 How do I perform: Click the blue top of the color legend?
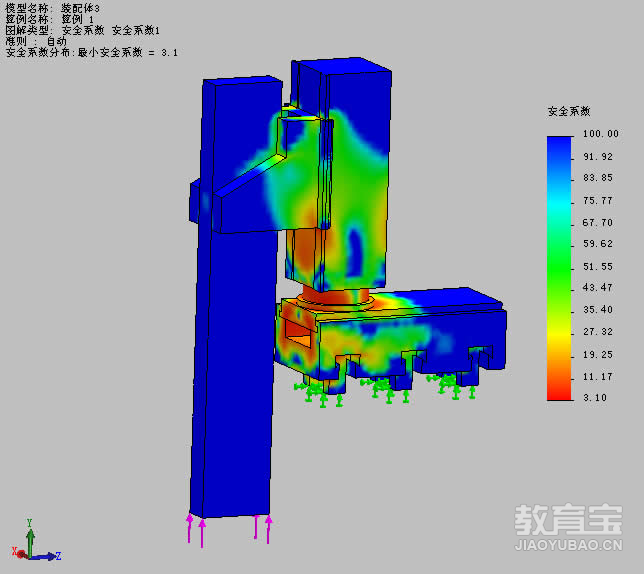click(559, 145)
